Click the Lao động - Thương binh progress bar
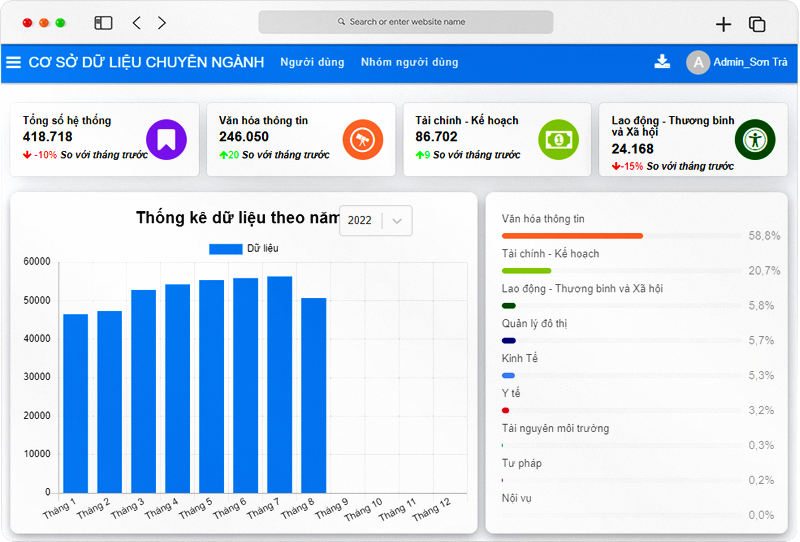This screenshot has width=800, height=542. point(621,306)
